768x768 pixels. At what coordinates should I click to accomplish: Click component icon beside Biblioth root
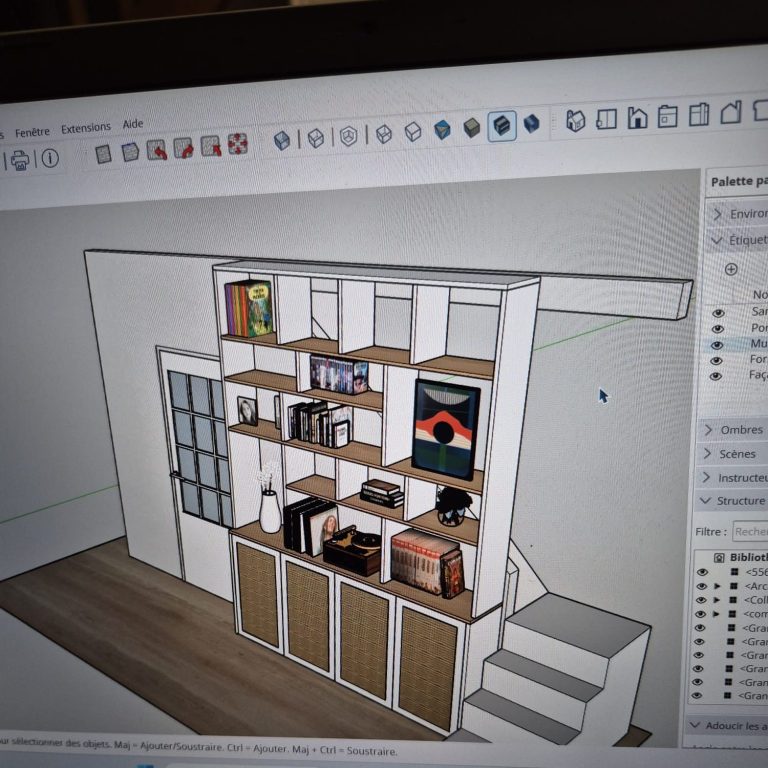click(719, 557)
